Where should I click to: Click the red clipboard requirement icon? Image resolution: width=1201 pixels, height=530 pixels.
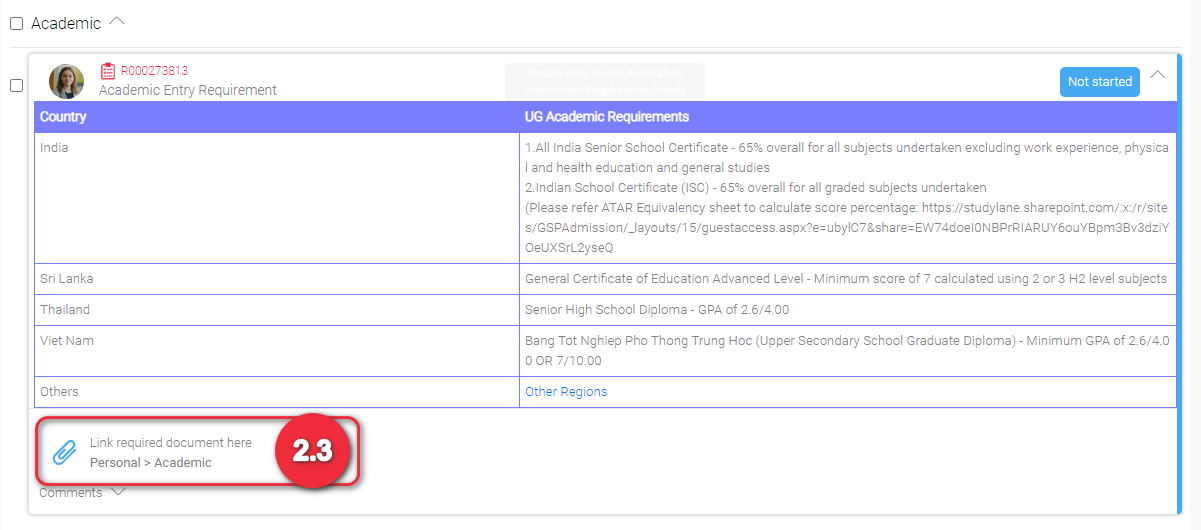(108, 71)
